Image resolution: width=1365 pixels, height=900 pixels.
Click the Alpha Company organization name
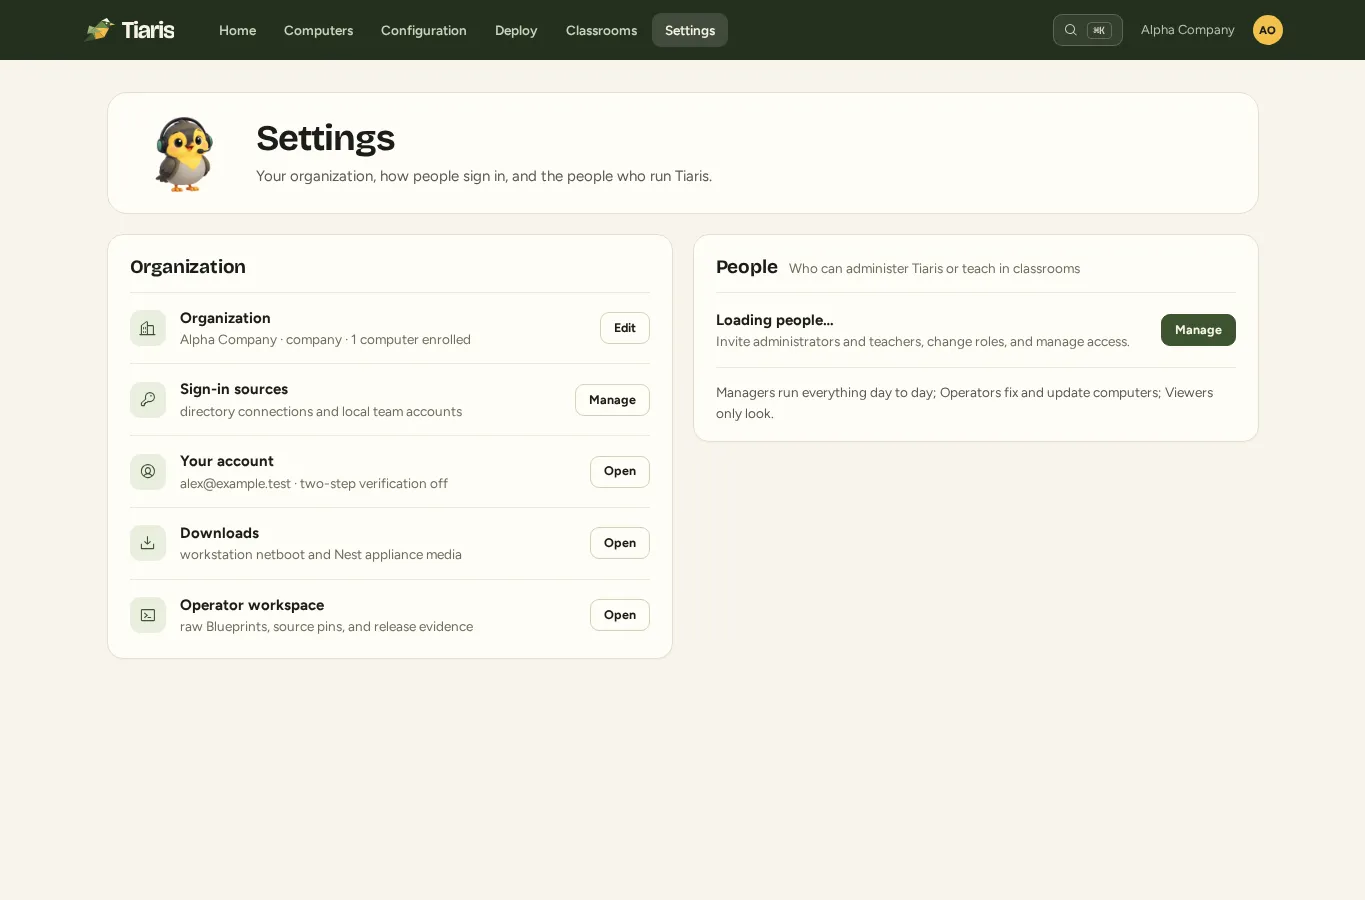click(x=1188, y=30)
